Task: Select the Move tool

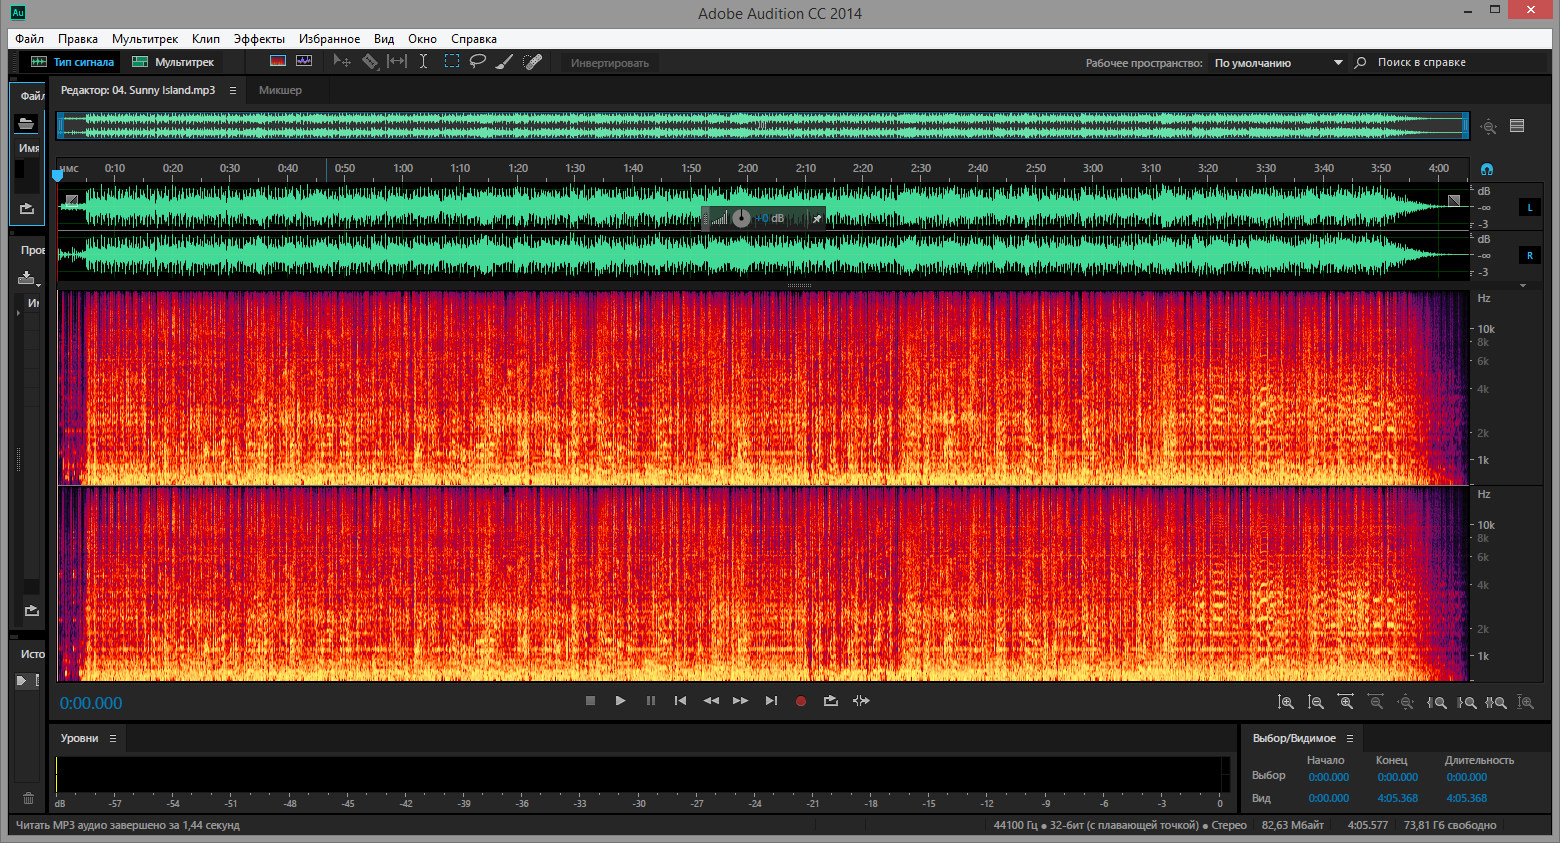Action: tap(342, 61)
